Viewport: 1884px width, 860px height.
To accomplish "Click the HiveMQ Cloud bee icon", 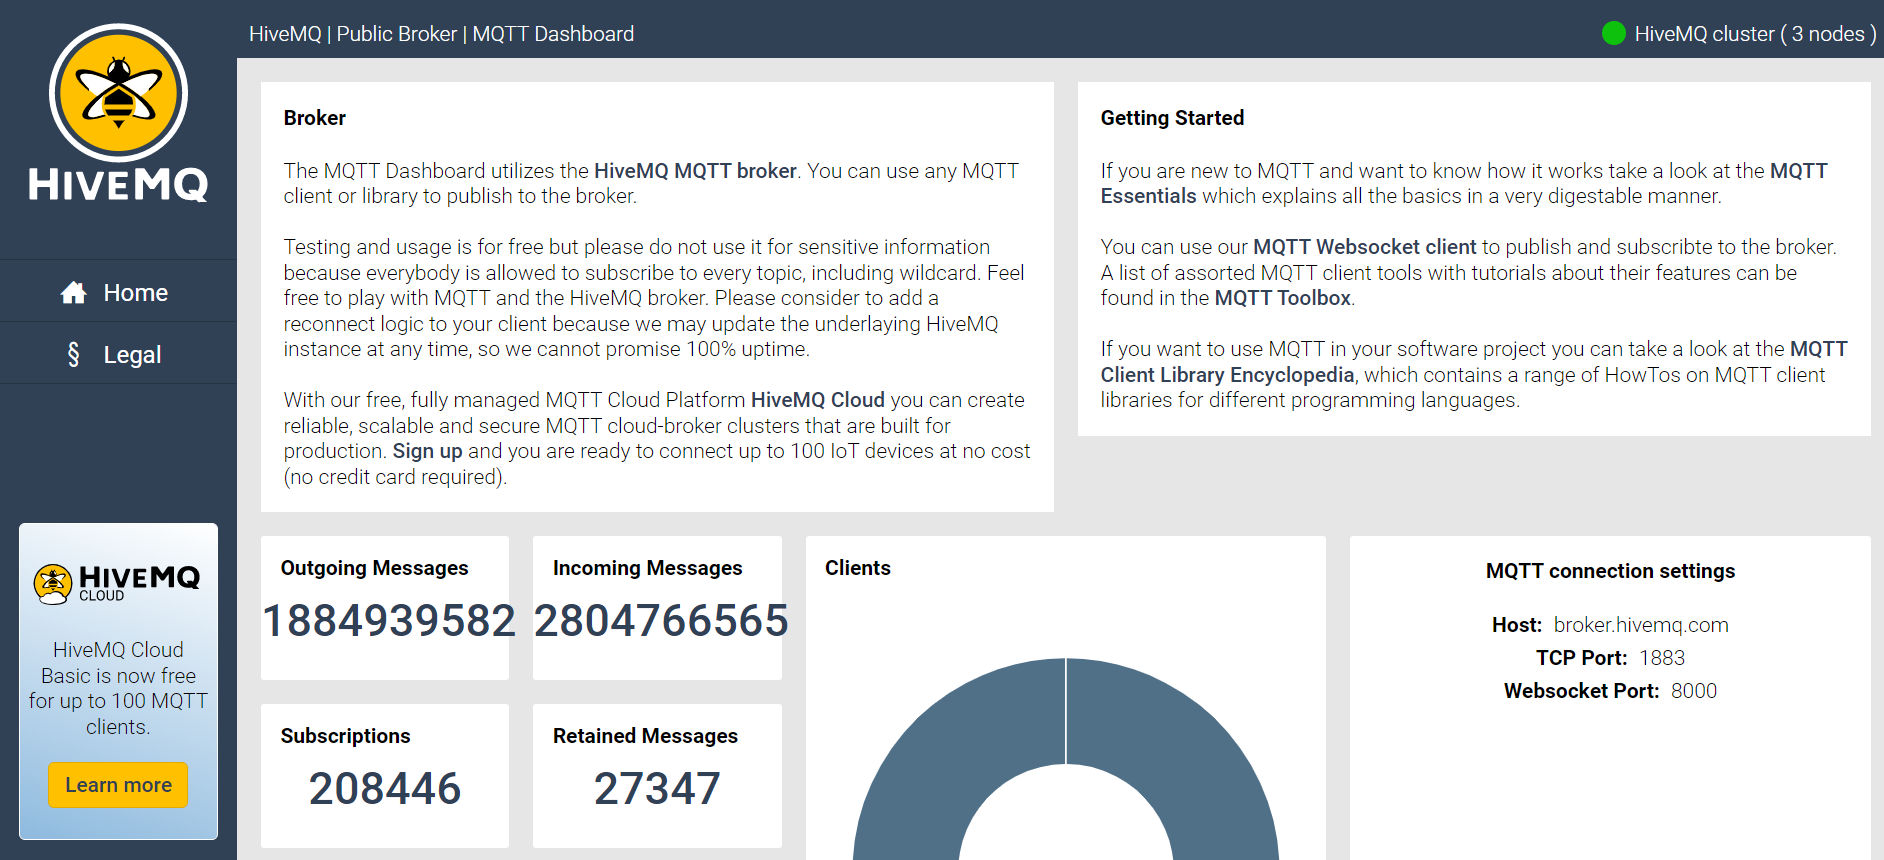I will click(53, 584).
